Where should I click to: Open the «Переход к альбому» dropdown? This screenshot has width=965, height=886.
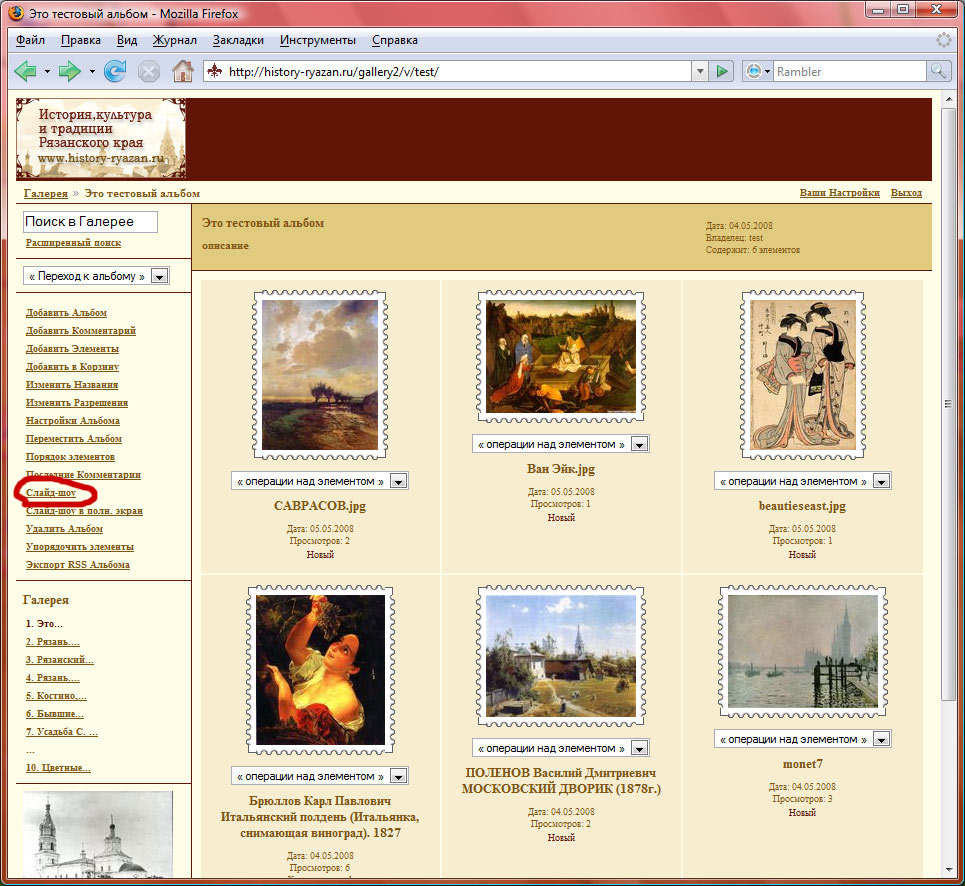point(96,276)
